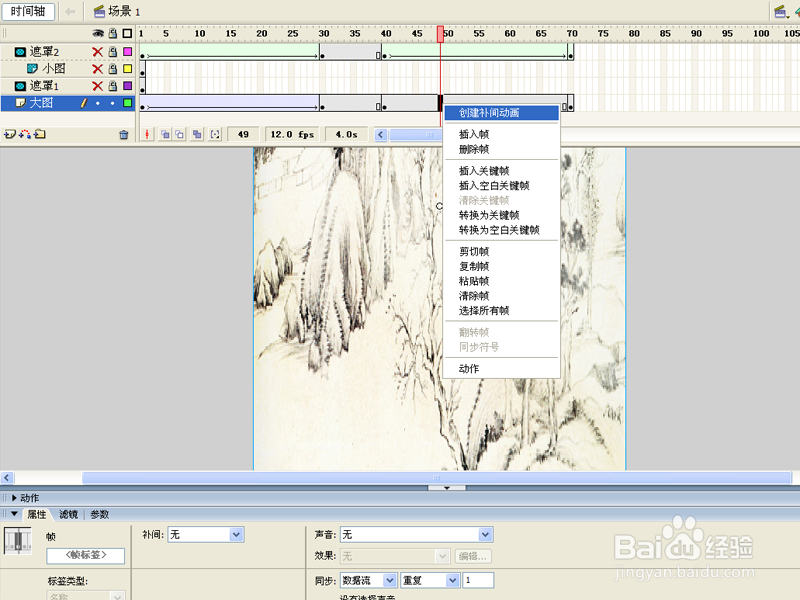Screen dimensions: 800x600
Task: Expand the 动作 panel triangle
Action: pyautogui.click(x=14, y=498)
